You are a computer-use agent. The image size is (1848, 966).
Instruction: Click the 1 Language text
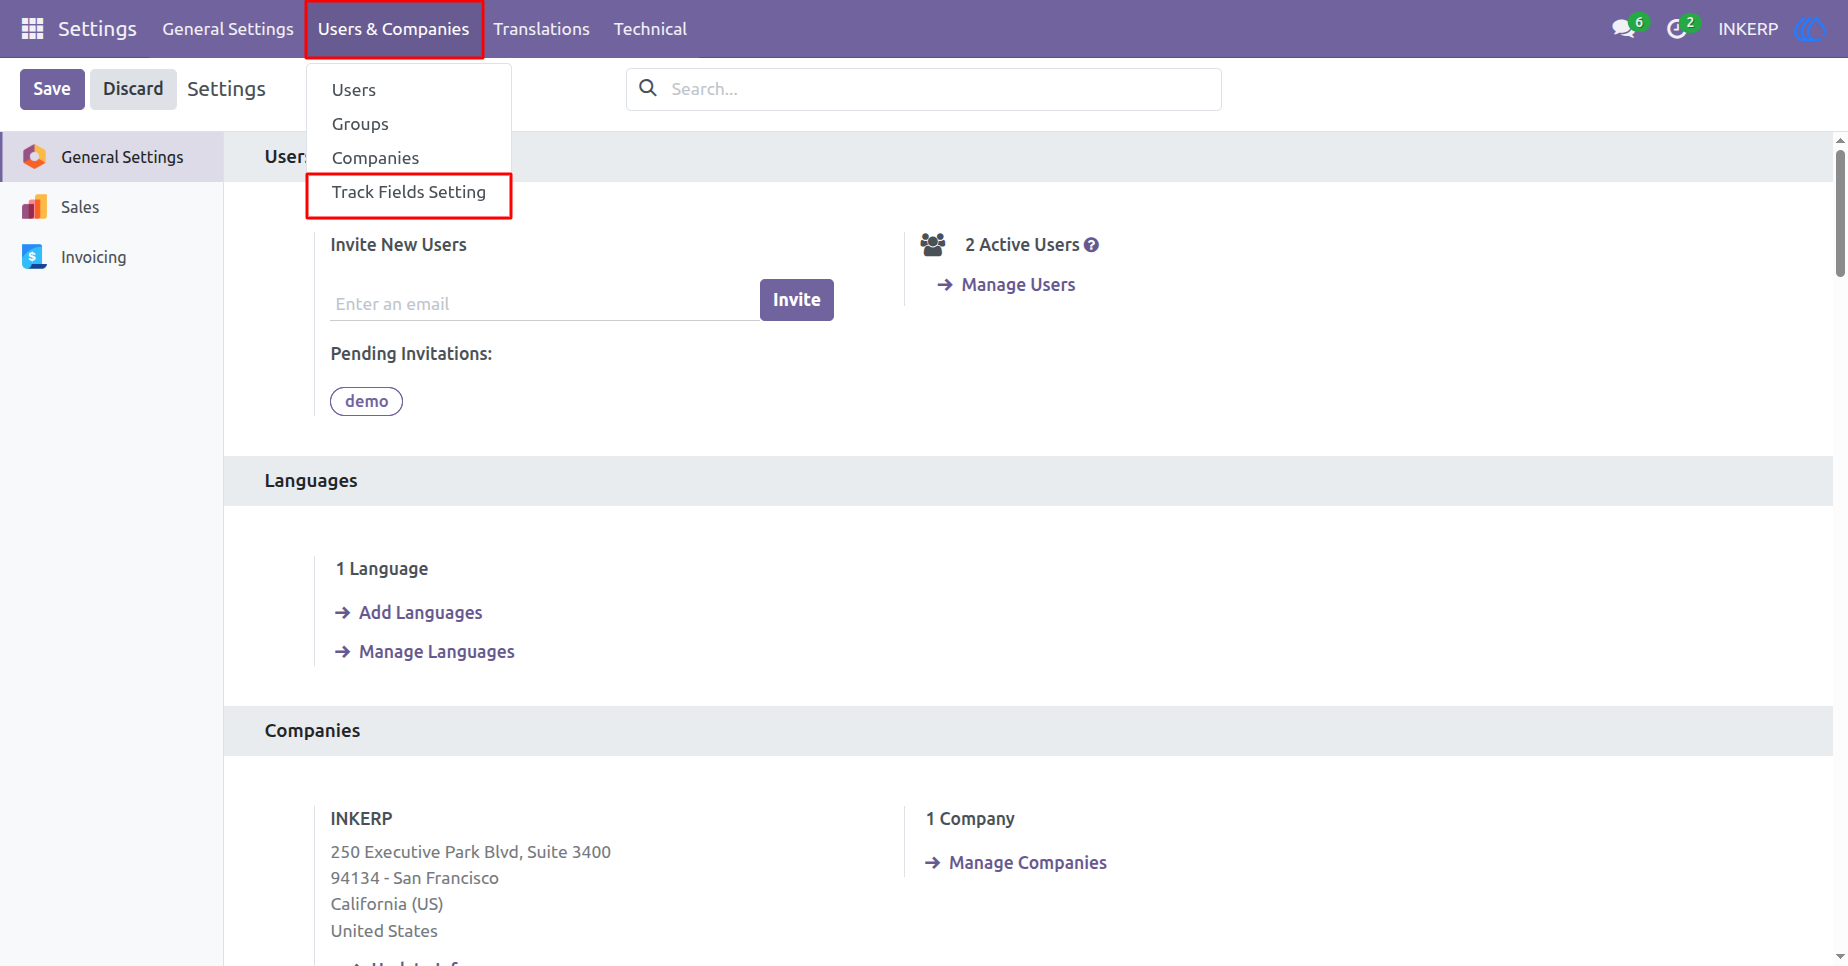coord(382,569)
